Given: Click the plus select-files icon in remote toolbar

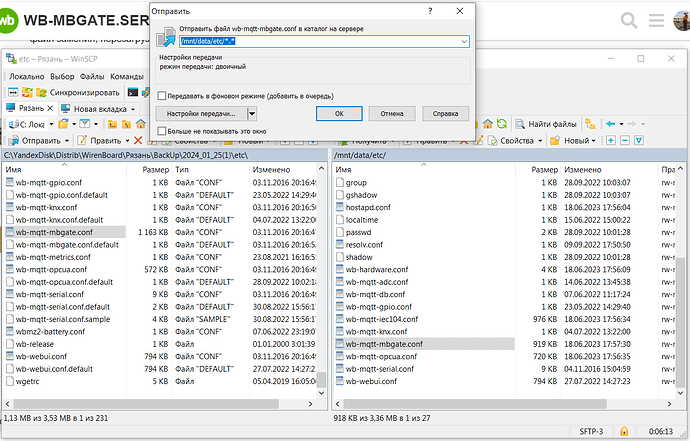Looking at the screenshot, I should click(x=611, y=140).
